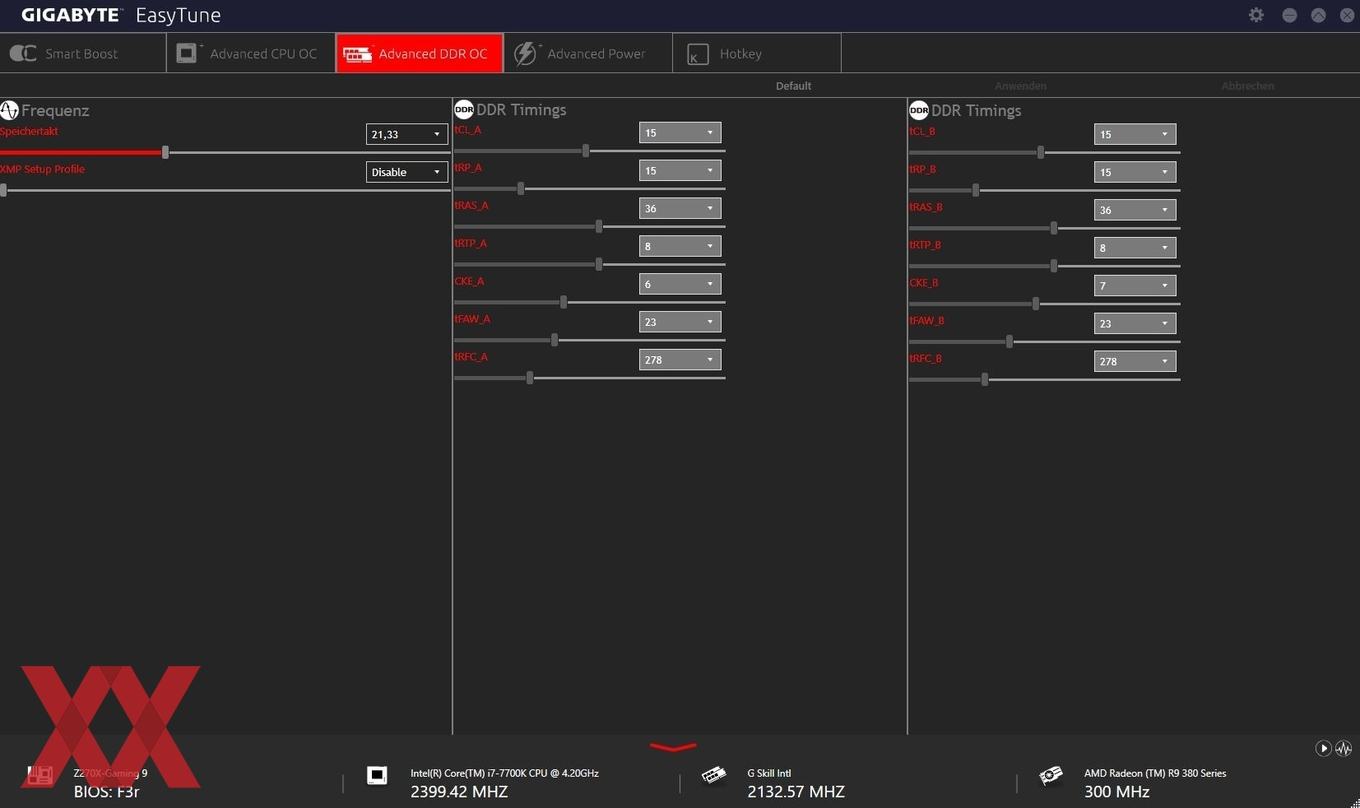This screenshot has height=808, width=1360.
Task: Open the Speichertakt 21,33 dropdown
Action: pyautogui.click(x=407, y=134)
